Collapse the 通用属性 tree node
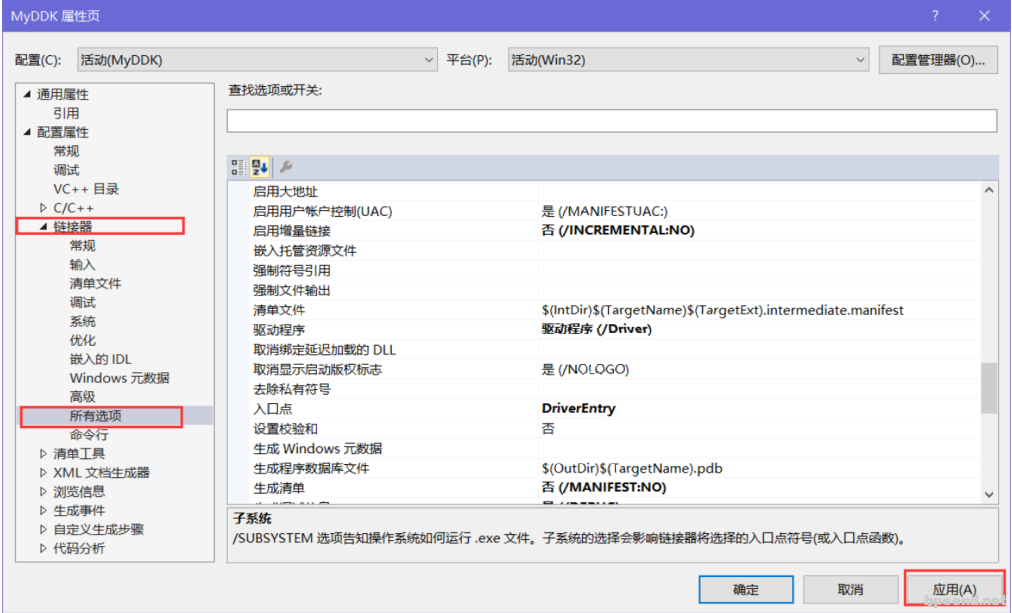The height and width of the screenshot is (613, 1012). (27, 94)
